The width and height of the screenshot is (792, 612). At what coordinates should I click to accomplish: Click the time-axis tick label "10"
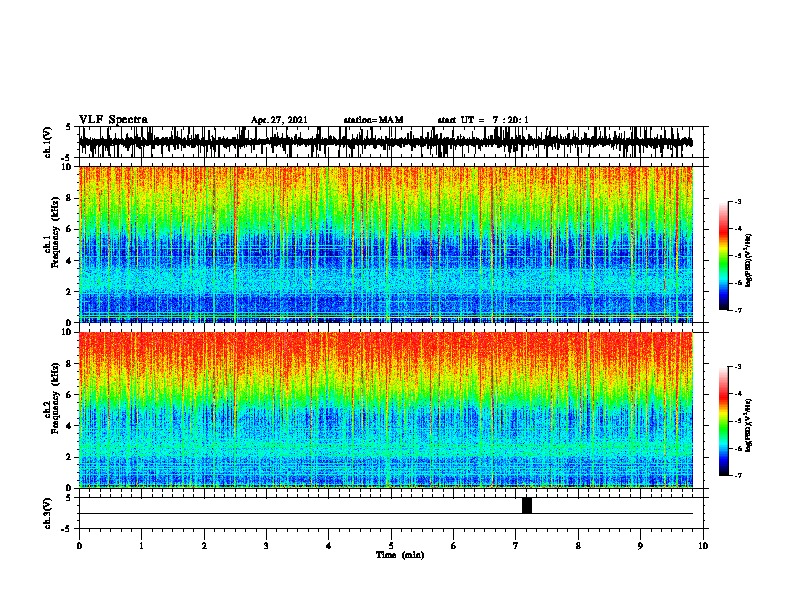coord(703,546)
